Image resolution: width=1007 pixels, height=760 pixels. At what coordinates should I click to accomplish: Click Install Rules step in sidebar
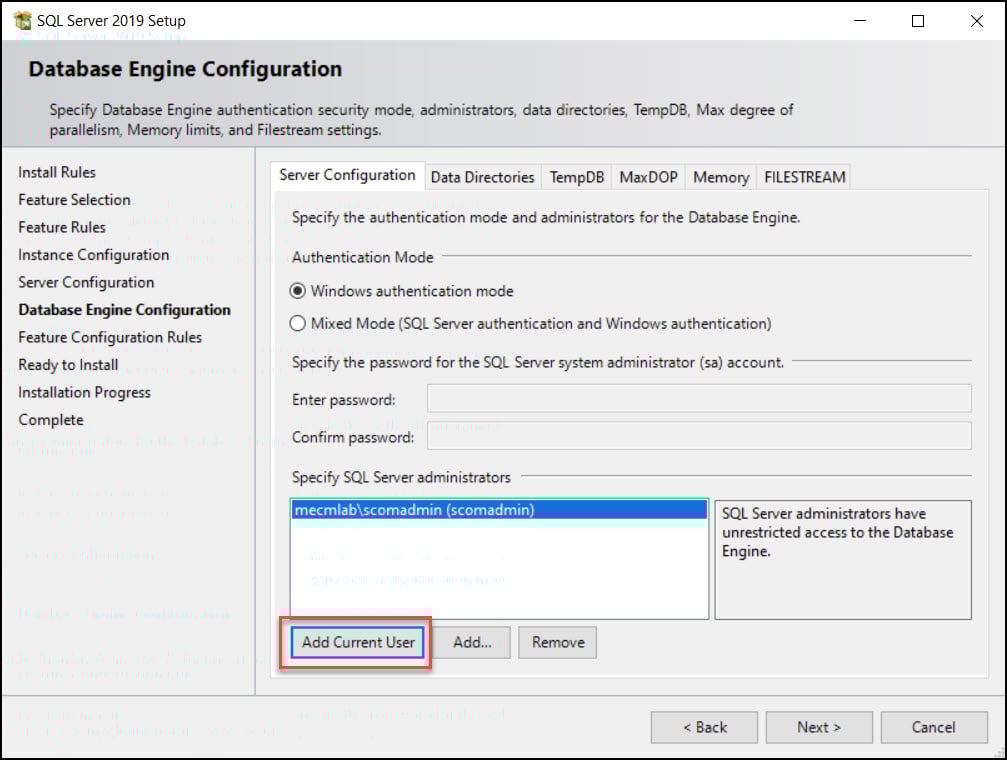coord(57,172)
